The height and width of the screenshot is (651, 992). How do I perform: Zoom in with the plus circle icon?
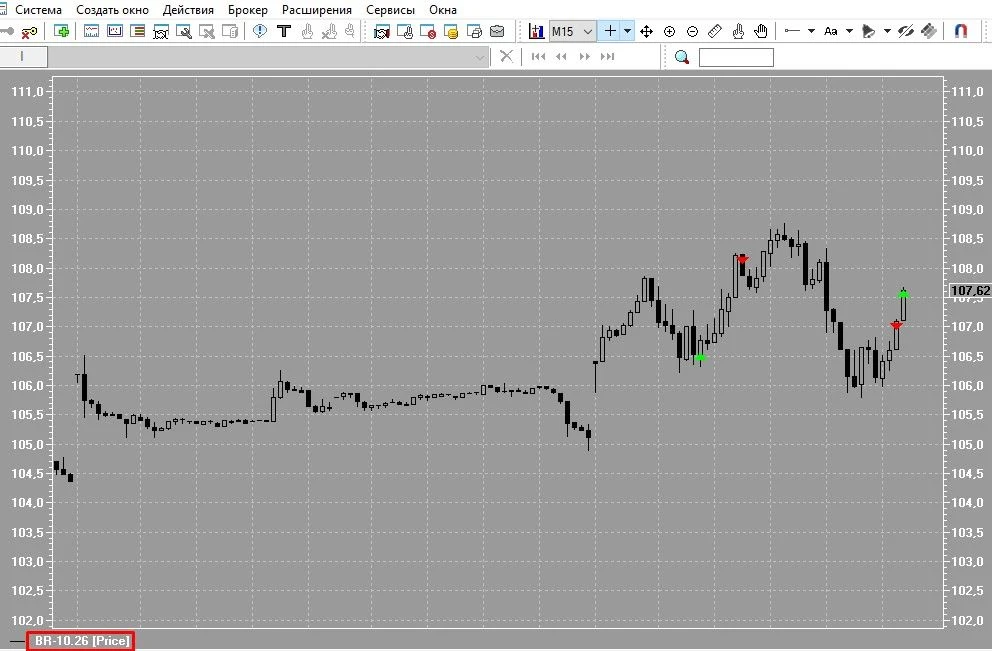click(669, 31)
